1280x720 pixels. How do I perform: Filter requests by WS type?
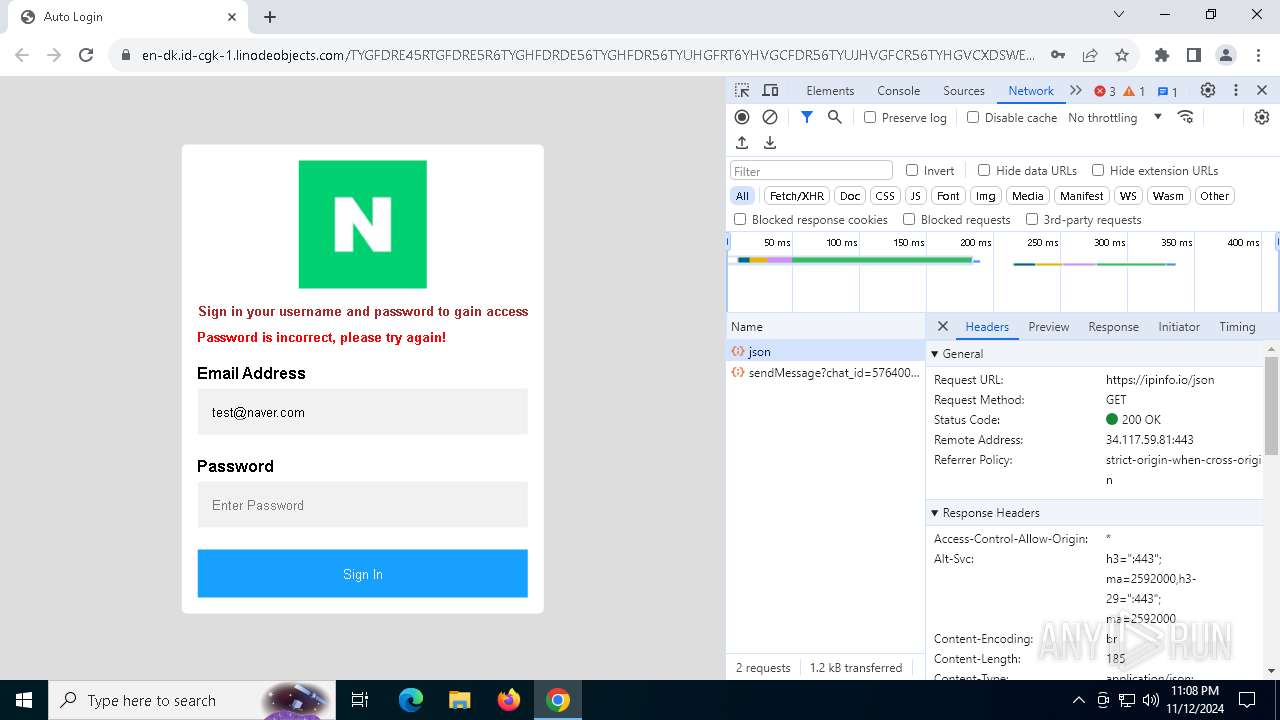(1128, 196)
